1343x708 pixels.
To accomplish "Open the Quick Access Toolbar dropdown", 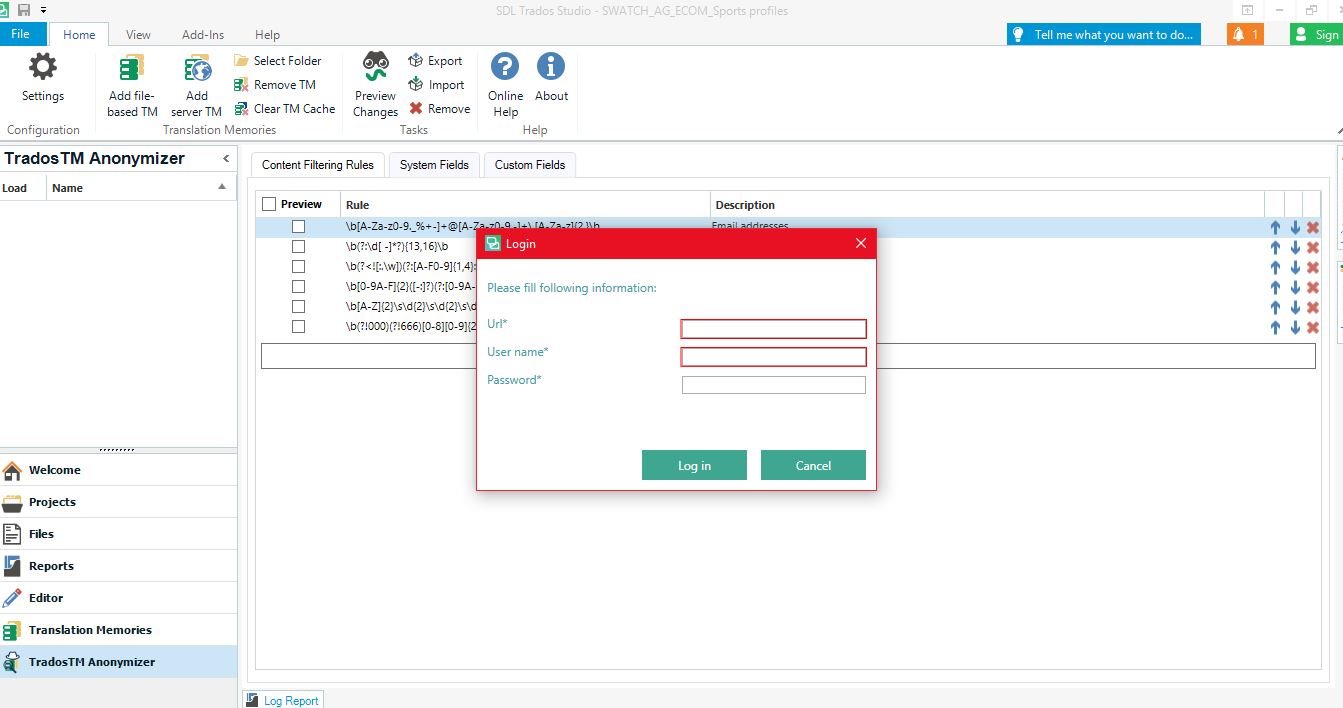I will (x=43, y=9).
